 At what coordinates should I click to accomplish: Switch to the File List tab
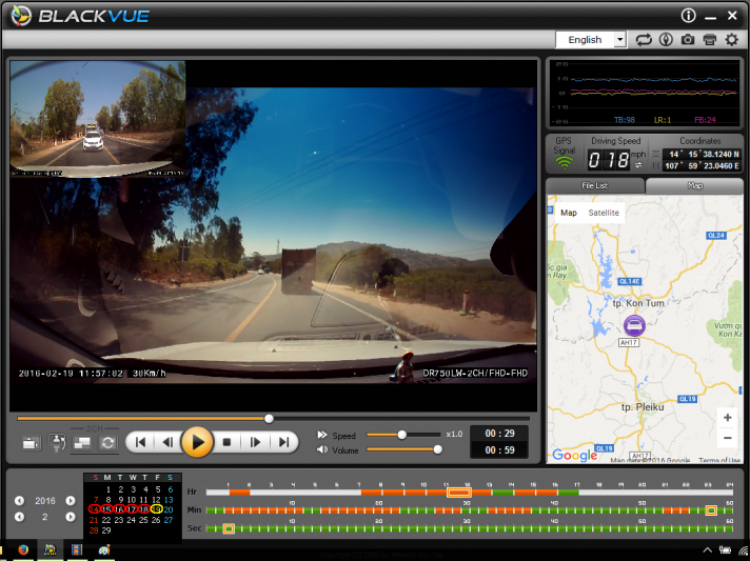(595, 186)
